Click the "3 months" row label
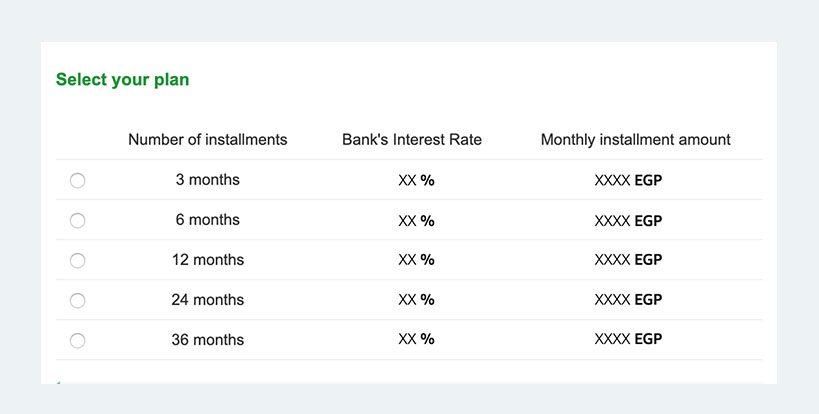 click(x=208, y=180)
